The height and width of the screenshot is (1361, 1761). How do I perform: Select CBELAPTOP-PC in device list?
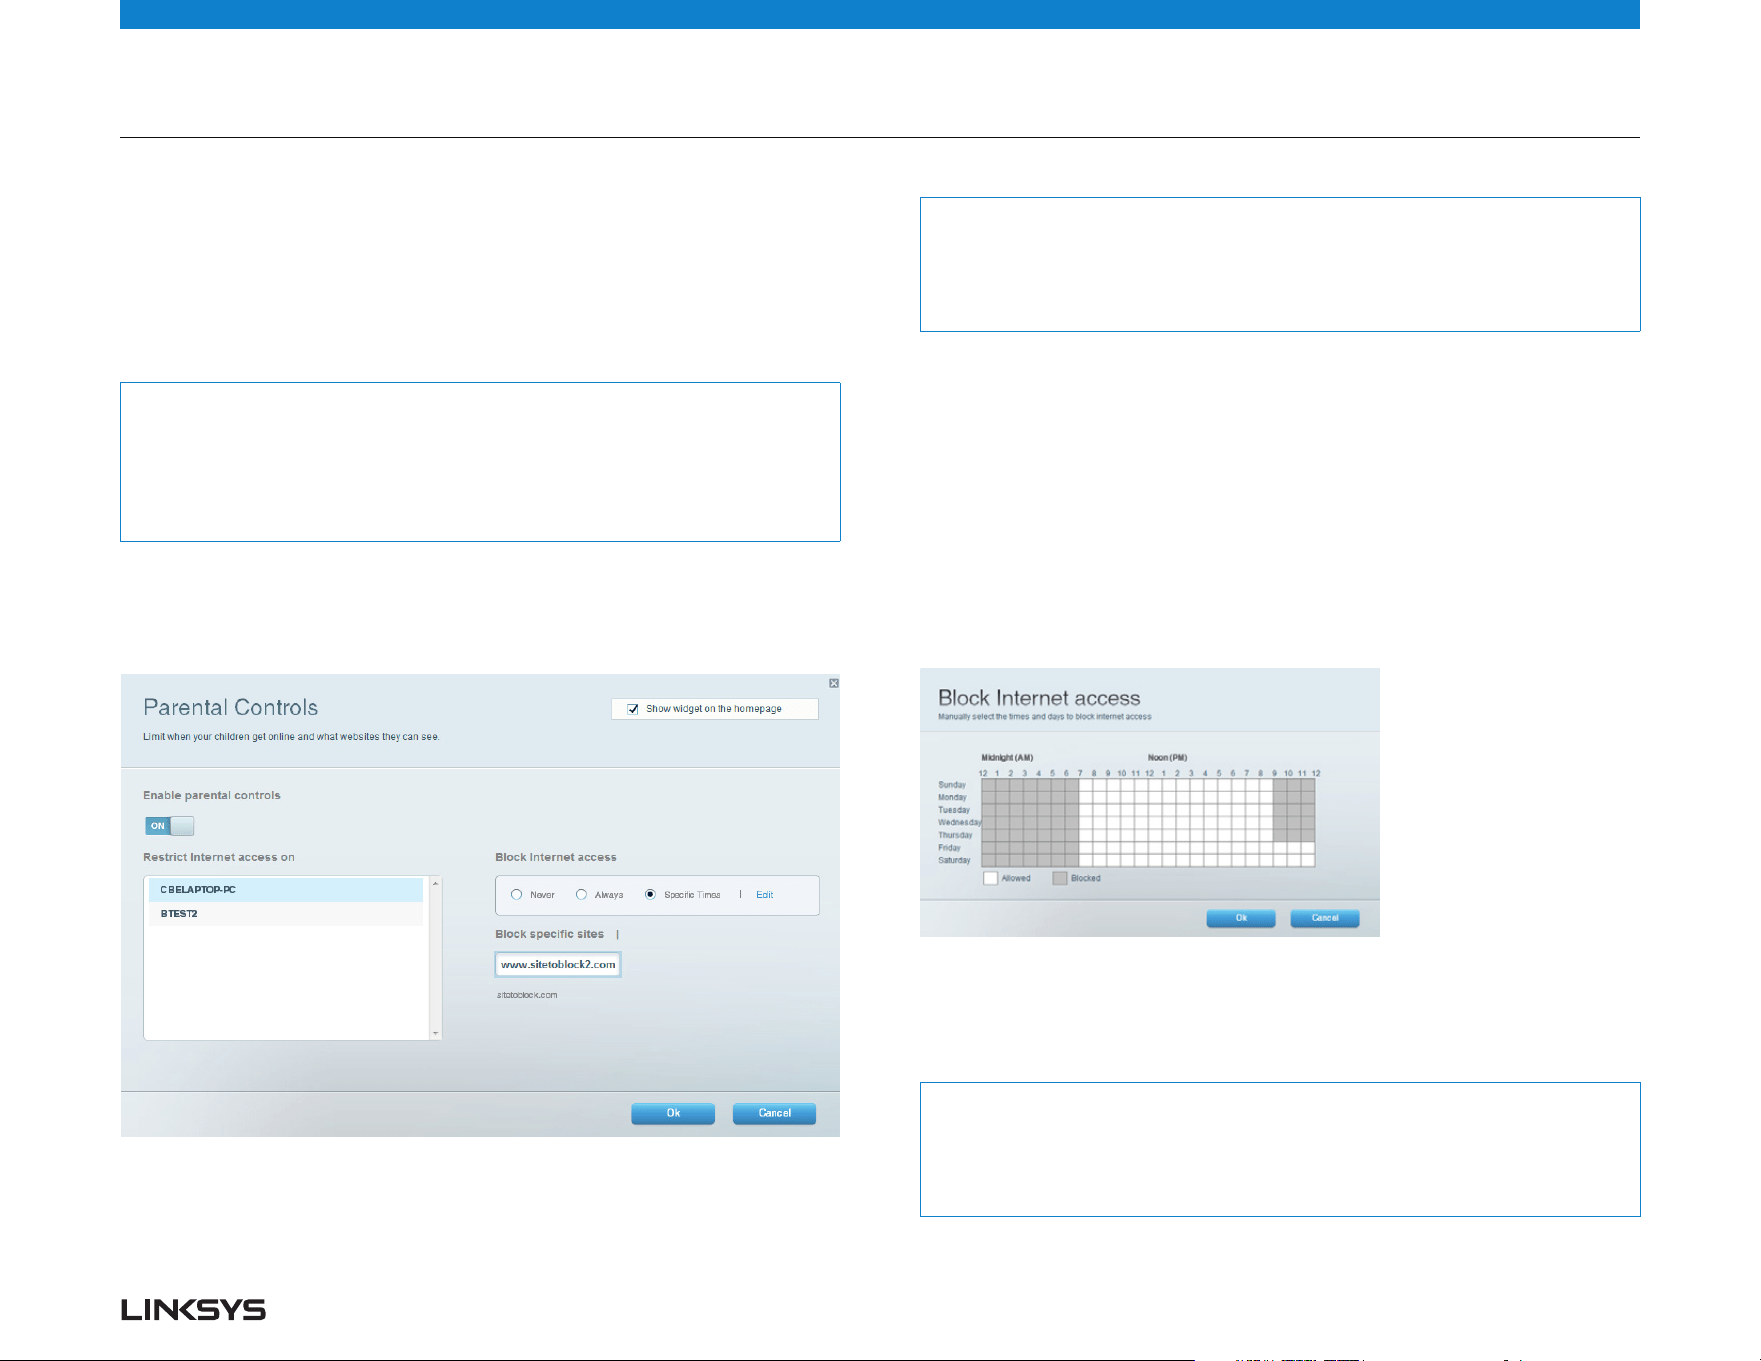tap(286, 890)
